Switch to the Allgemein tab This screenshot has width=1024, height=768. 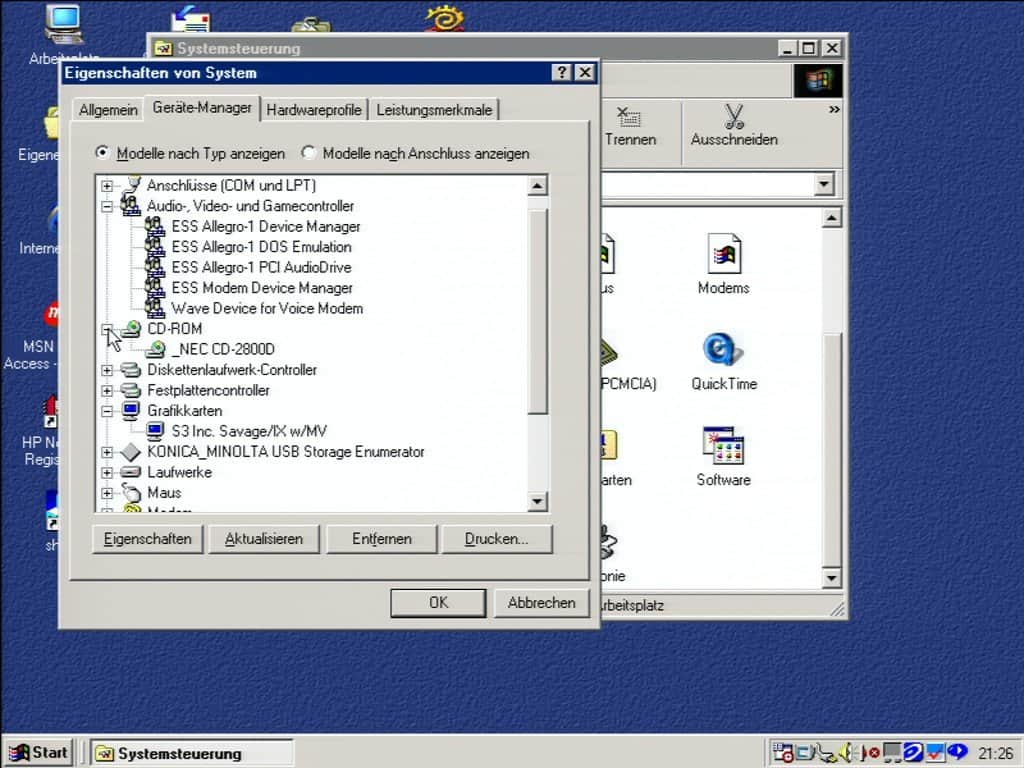[108, 110]
